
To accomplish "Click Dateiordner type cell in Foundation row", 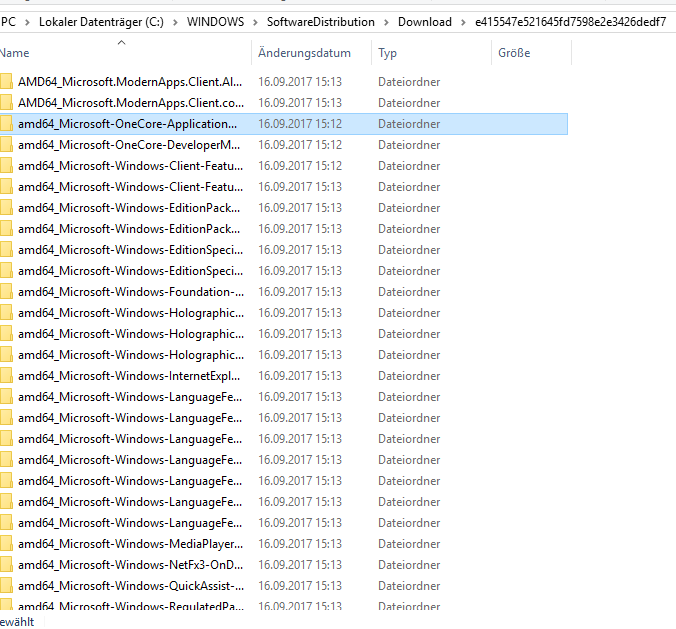I will pyautogui.click(x=409, y=291).
